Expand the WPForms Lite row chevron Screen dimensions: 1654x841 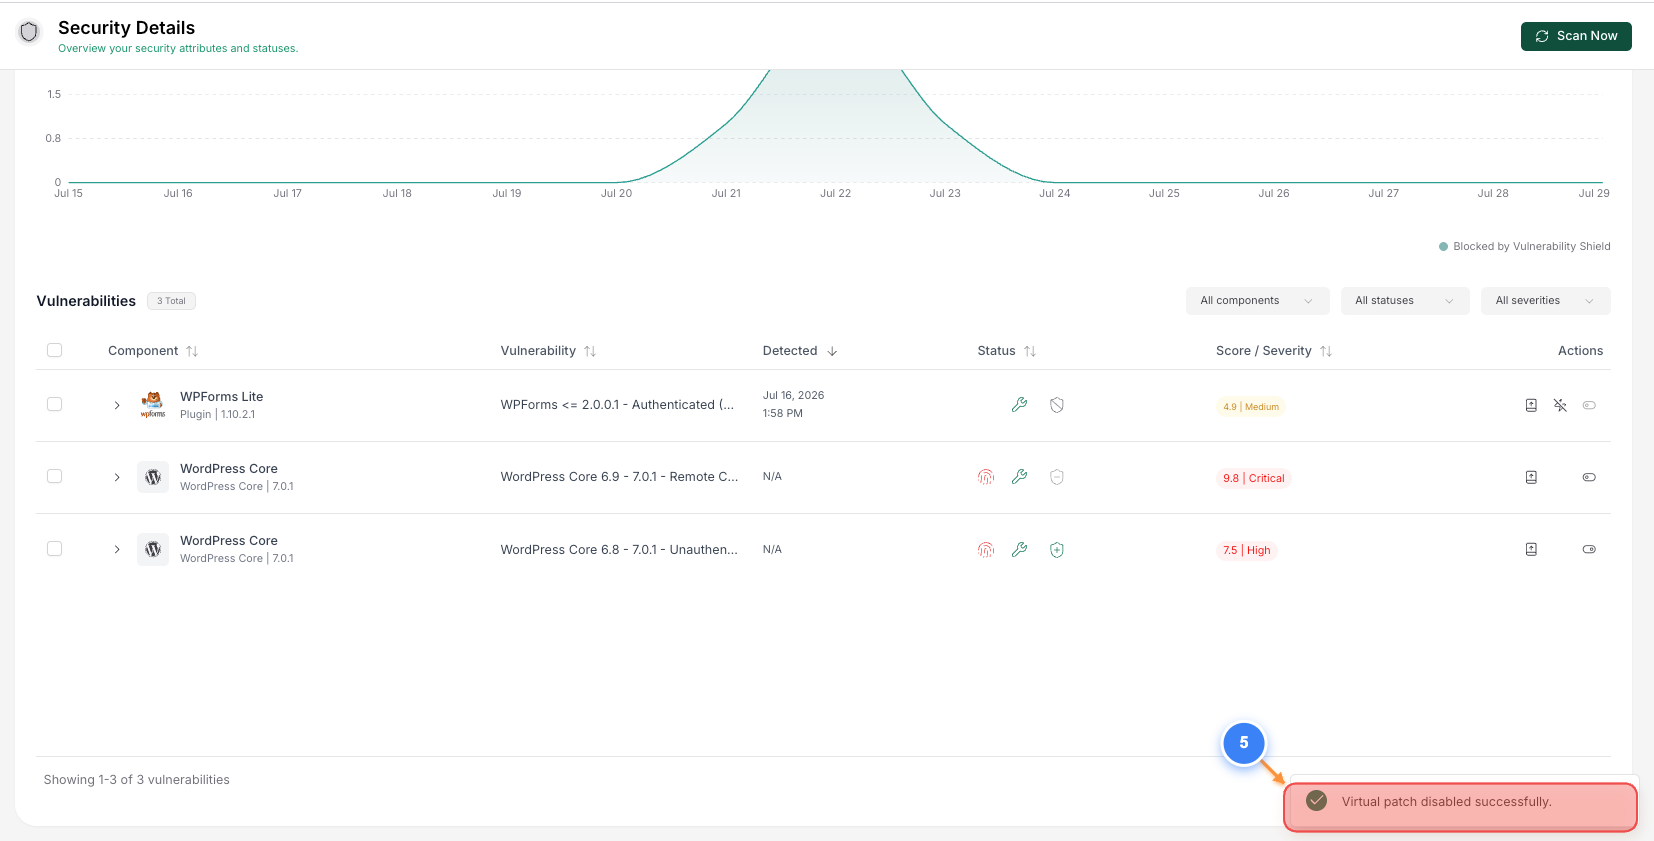(x=117, y=405)
